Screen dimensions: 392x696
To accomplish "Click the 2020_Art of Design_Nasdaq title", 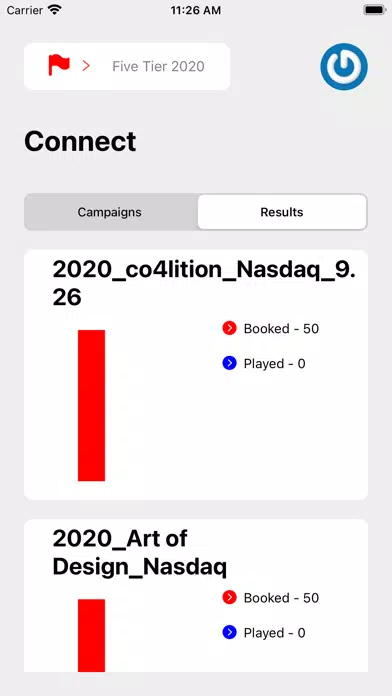I will [139, 552].
